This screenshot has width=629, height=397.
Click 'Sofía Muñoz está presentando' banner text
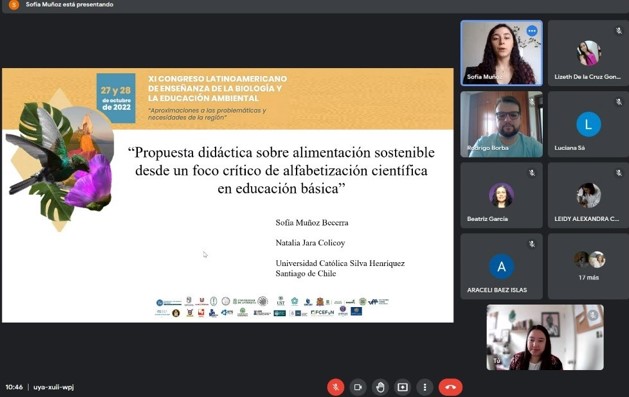69,4
